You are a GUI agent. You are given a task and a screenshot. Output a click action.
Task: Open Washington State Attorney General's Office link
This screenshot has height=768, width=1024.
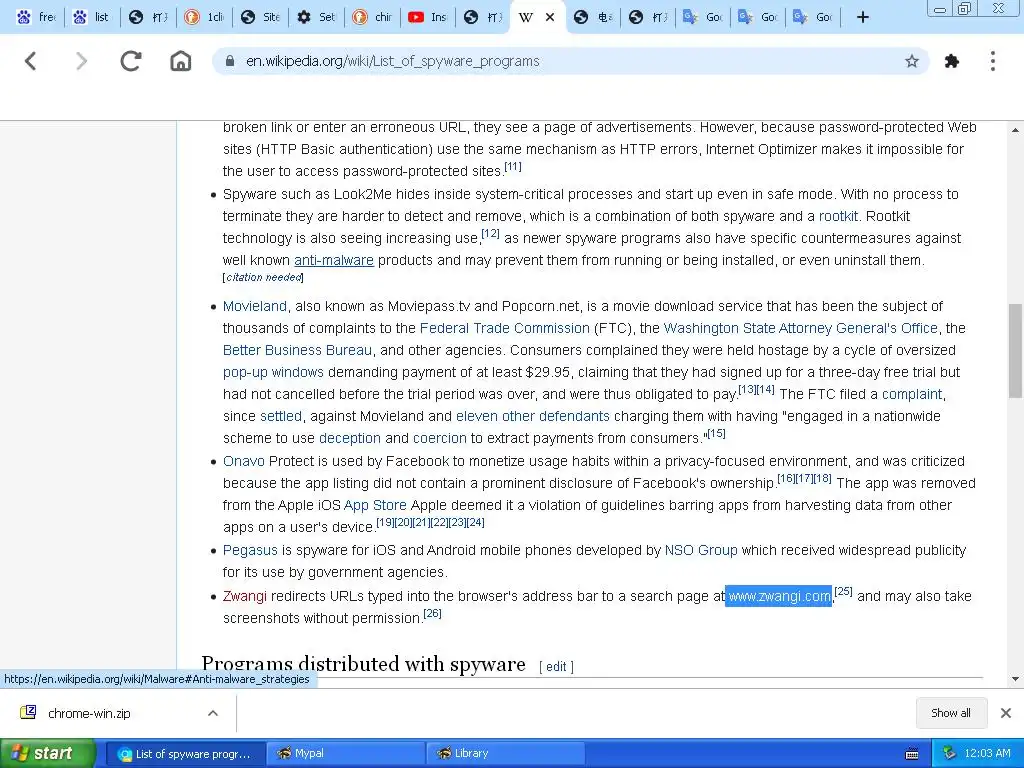pyautogui.click(x=801, y=328)
